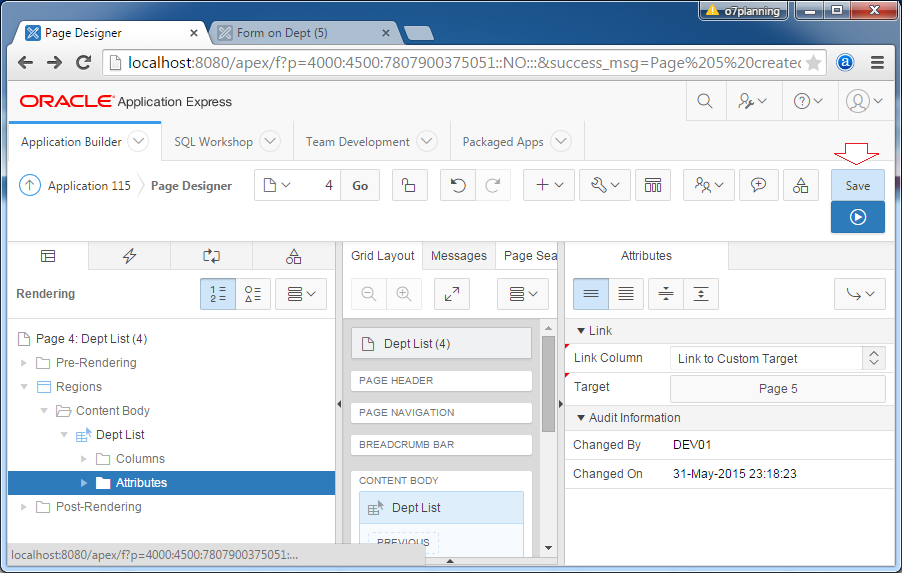Undo the last change
The width and height of the screenshot is (902, 573).
(x=458, y=185)
